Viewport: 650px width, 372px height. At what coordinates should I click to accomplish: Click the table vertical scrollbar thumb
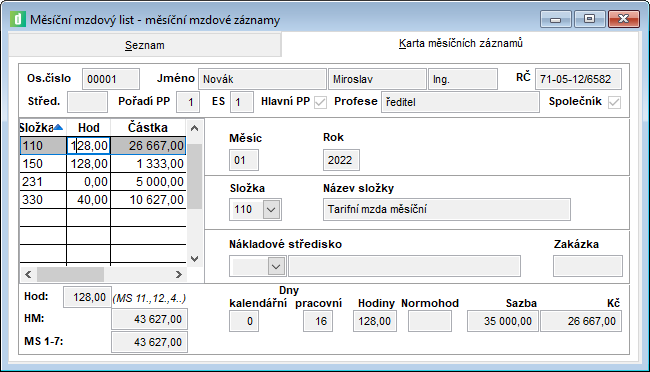(194, 176)
